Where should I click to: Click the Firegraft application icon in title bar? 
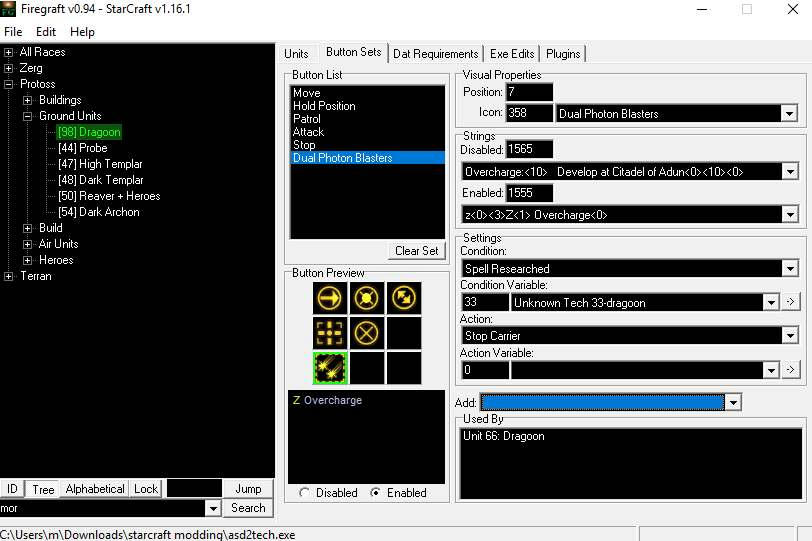coord(8,9)
